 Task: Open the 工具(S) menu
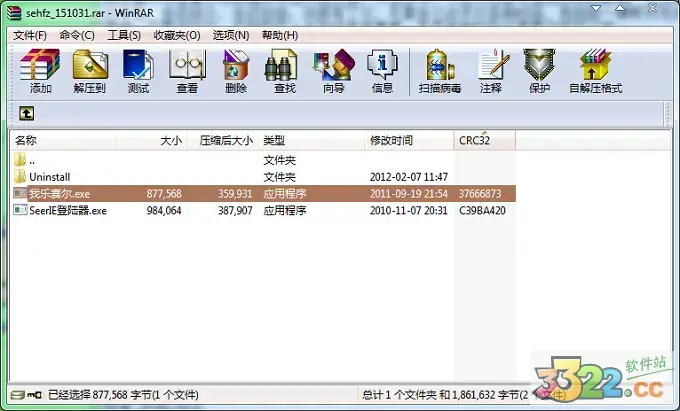click(x=124, y=35)
